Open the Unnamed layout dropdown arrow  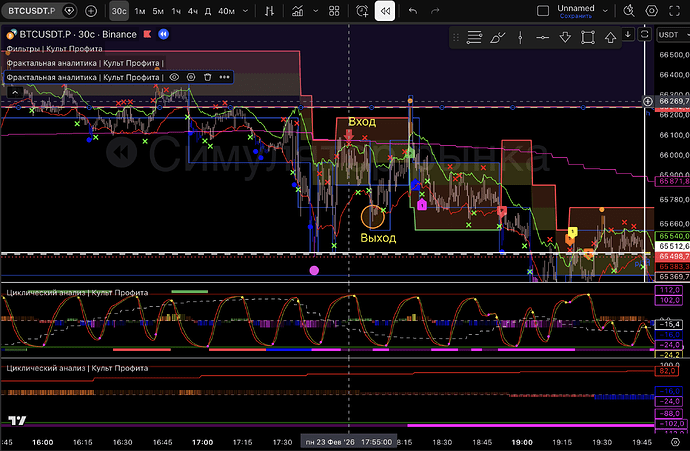click(x=606, y=10)
